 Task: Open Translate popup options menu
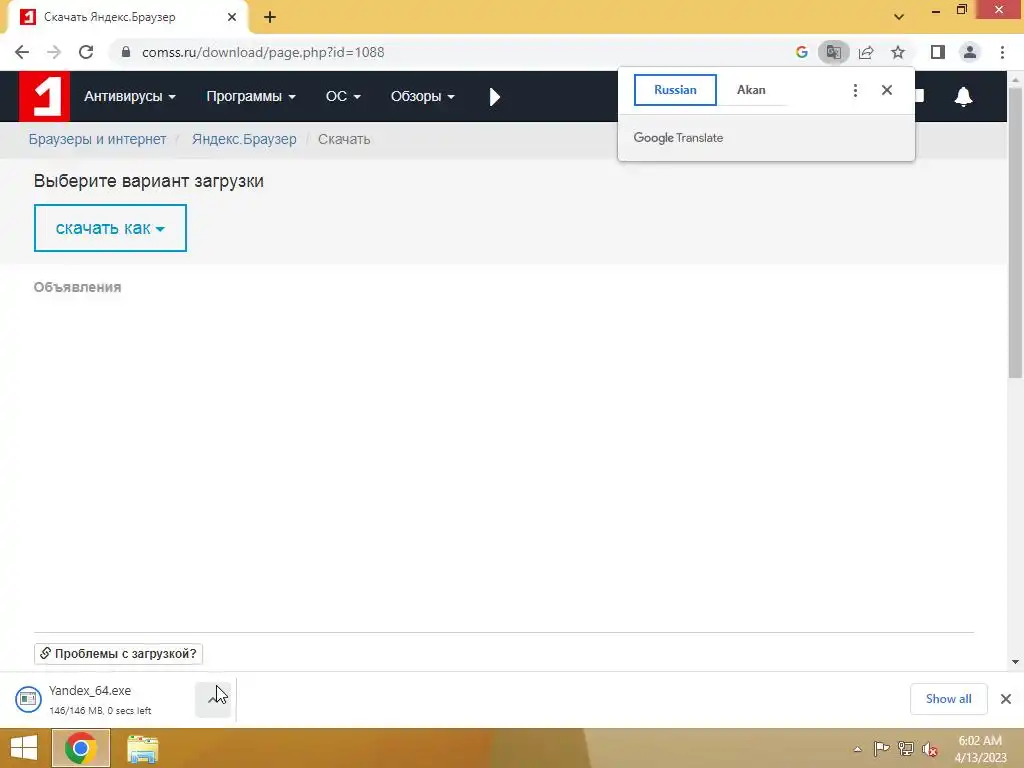click(855, 90)
